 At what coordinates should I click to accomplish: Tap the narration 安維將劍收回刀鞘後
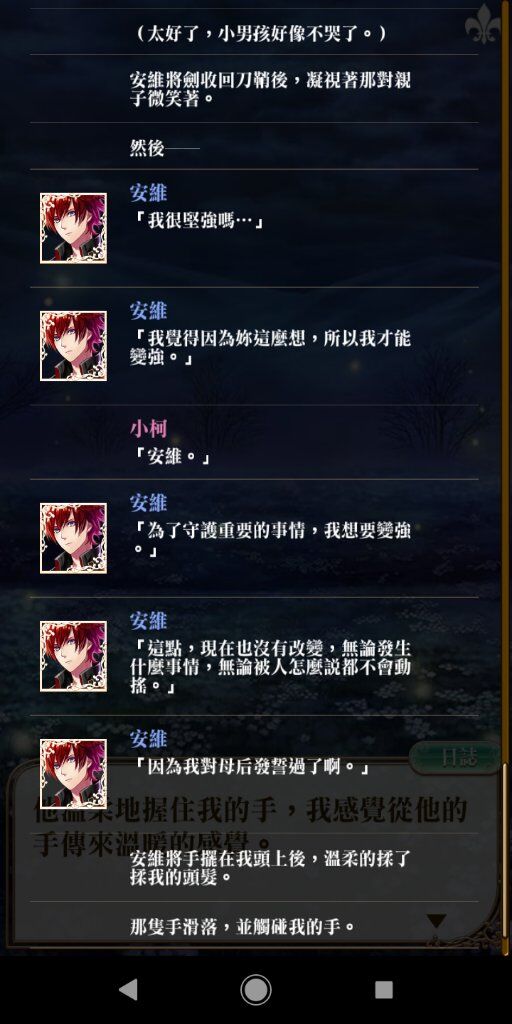270,89
